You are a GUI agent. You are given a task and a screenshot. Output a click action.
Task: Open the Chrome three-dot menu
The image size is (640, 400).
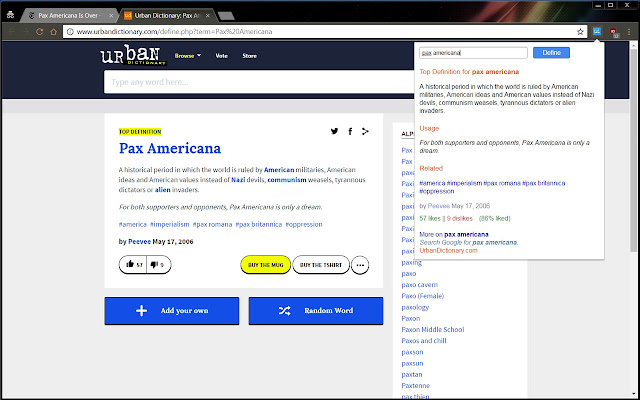629,31
